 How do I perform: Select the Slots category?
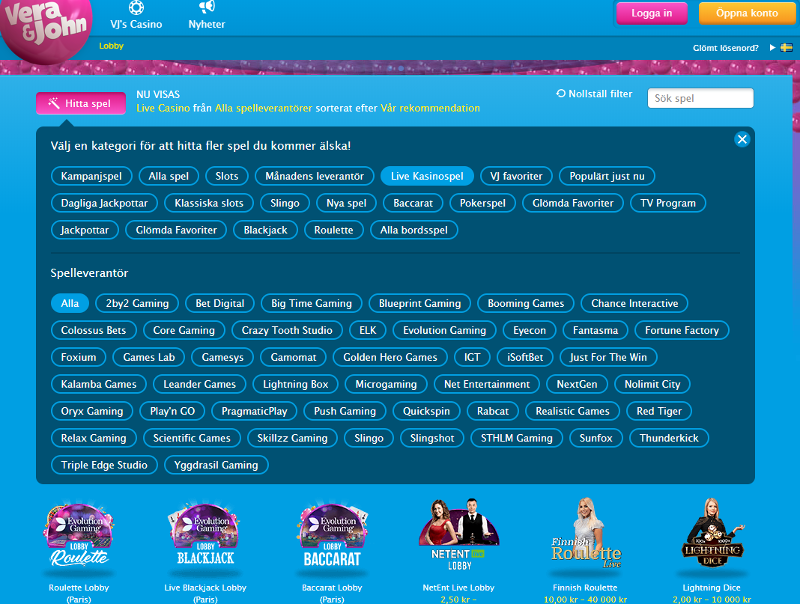coord(227,176)
